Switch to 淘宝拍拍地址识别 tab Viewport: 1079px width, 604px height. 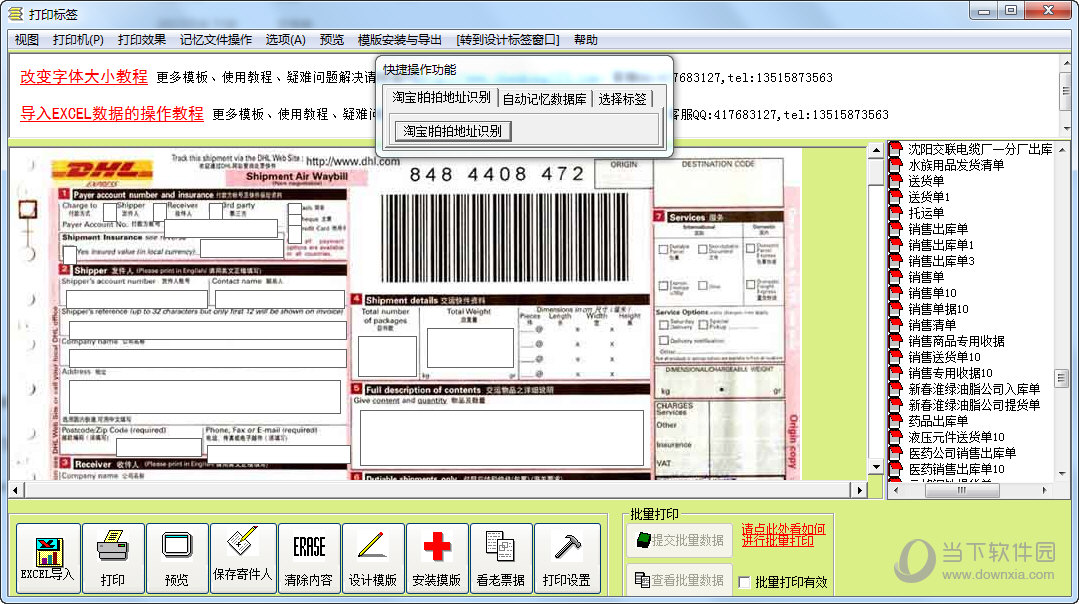click(x=441, y=97)
